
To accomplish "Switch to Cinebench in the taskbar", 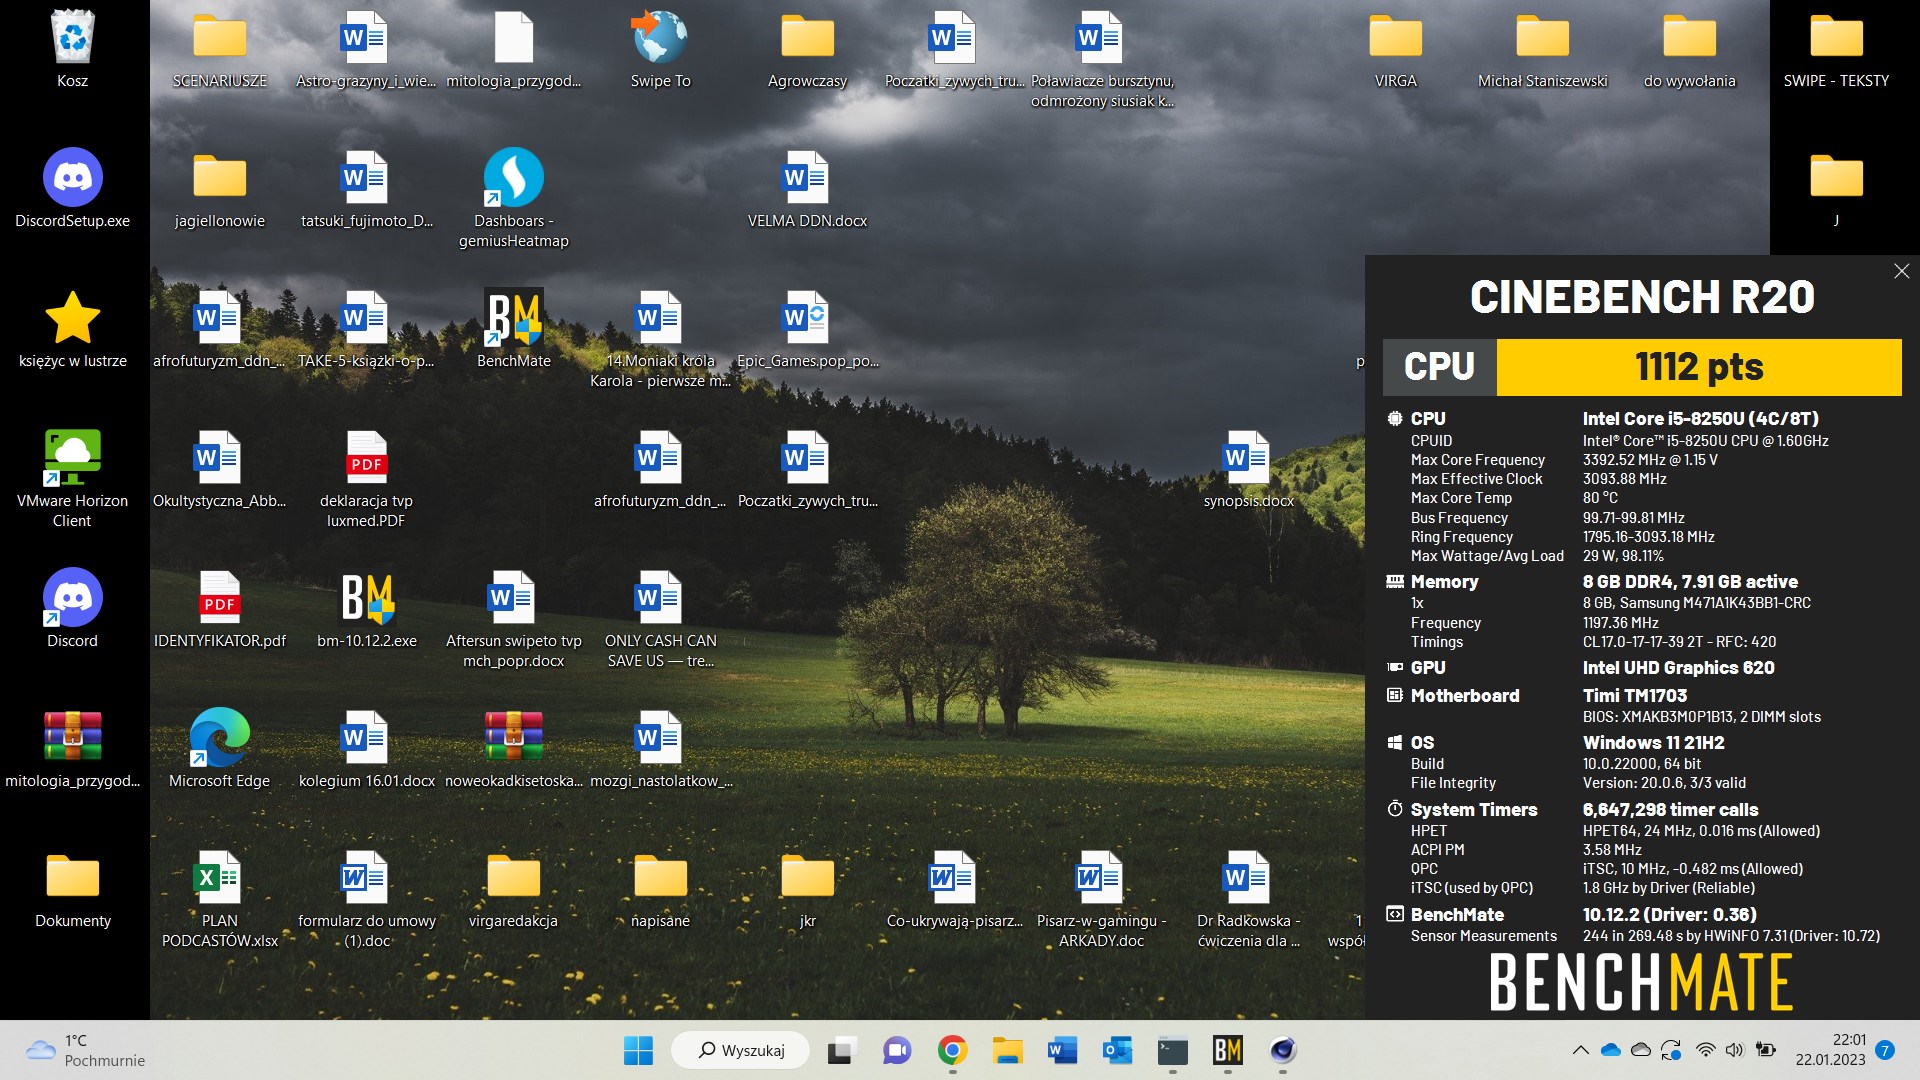I will pyautogui.click(x=1283, y=1050).
